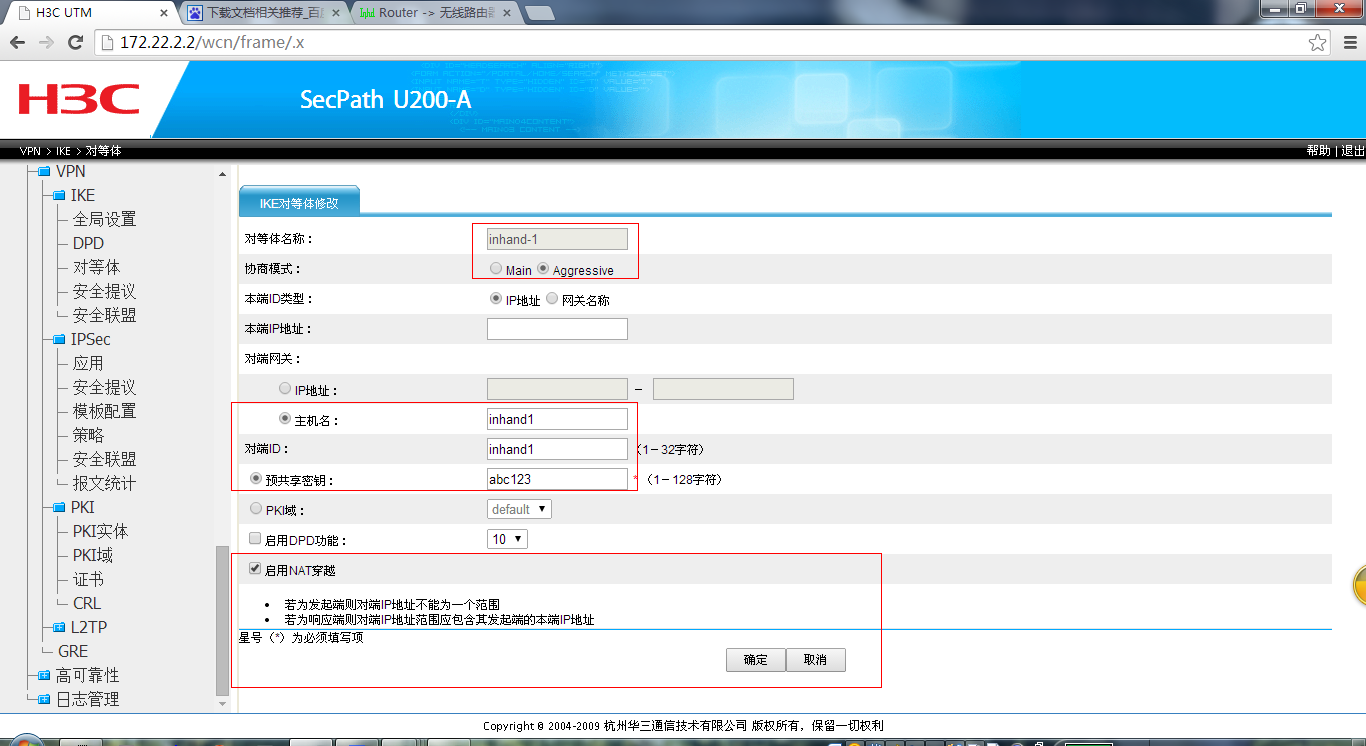
Task: Select the remote gateway IP地址 radio
Action: point(285,389)
